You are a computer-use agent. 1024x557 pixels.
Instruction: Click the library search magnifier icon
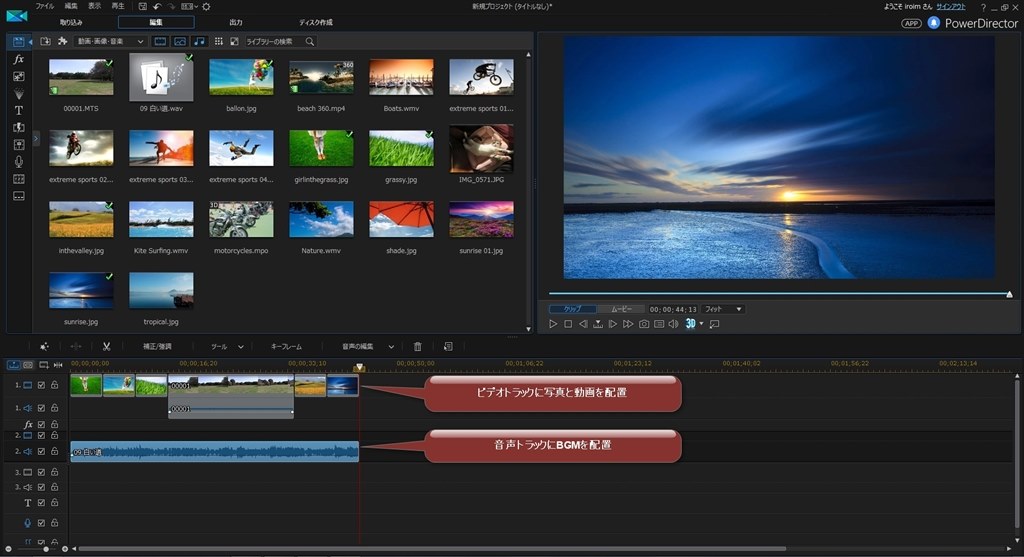point(310,41)
